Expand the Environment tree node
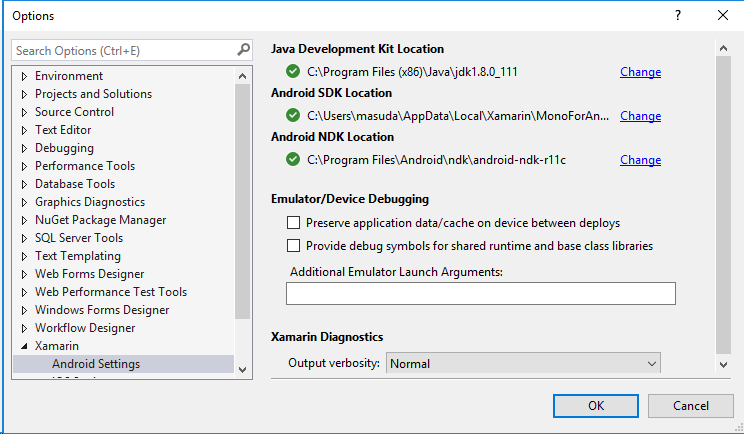744x434 pixels. pos(24,76)
